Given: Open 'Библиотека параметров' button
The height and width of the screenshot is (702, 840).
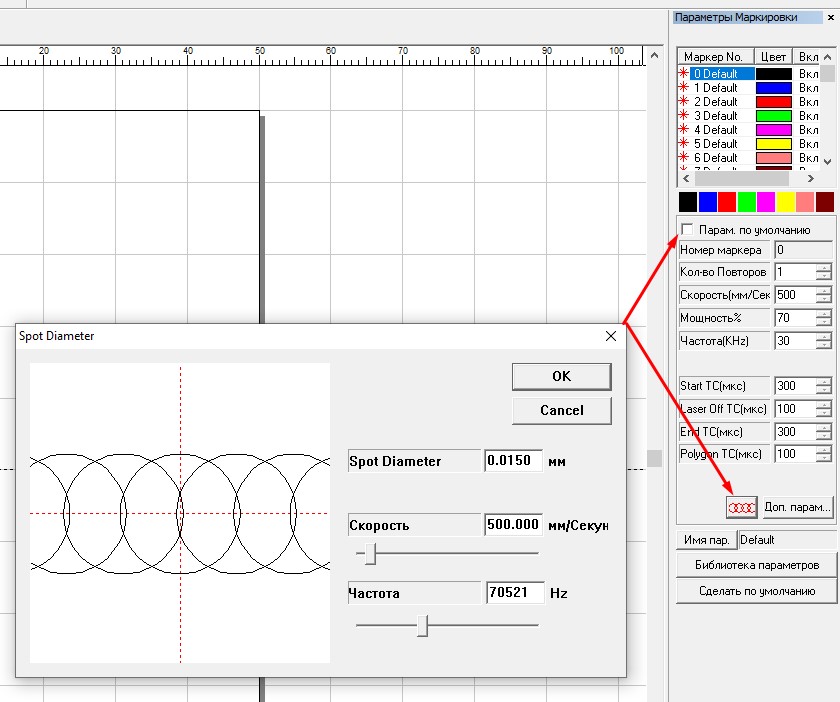Looking at the screenshot, I should (x=756, y=565).
